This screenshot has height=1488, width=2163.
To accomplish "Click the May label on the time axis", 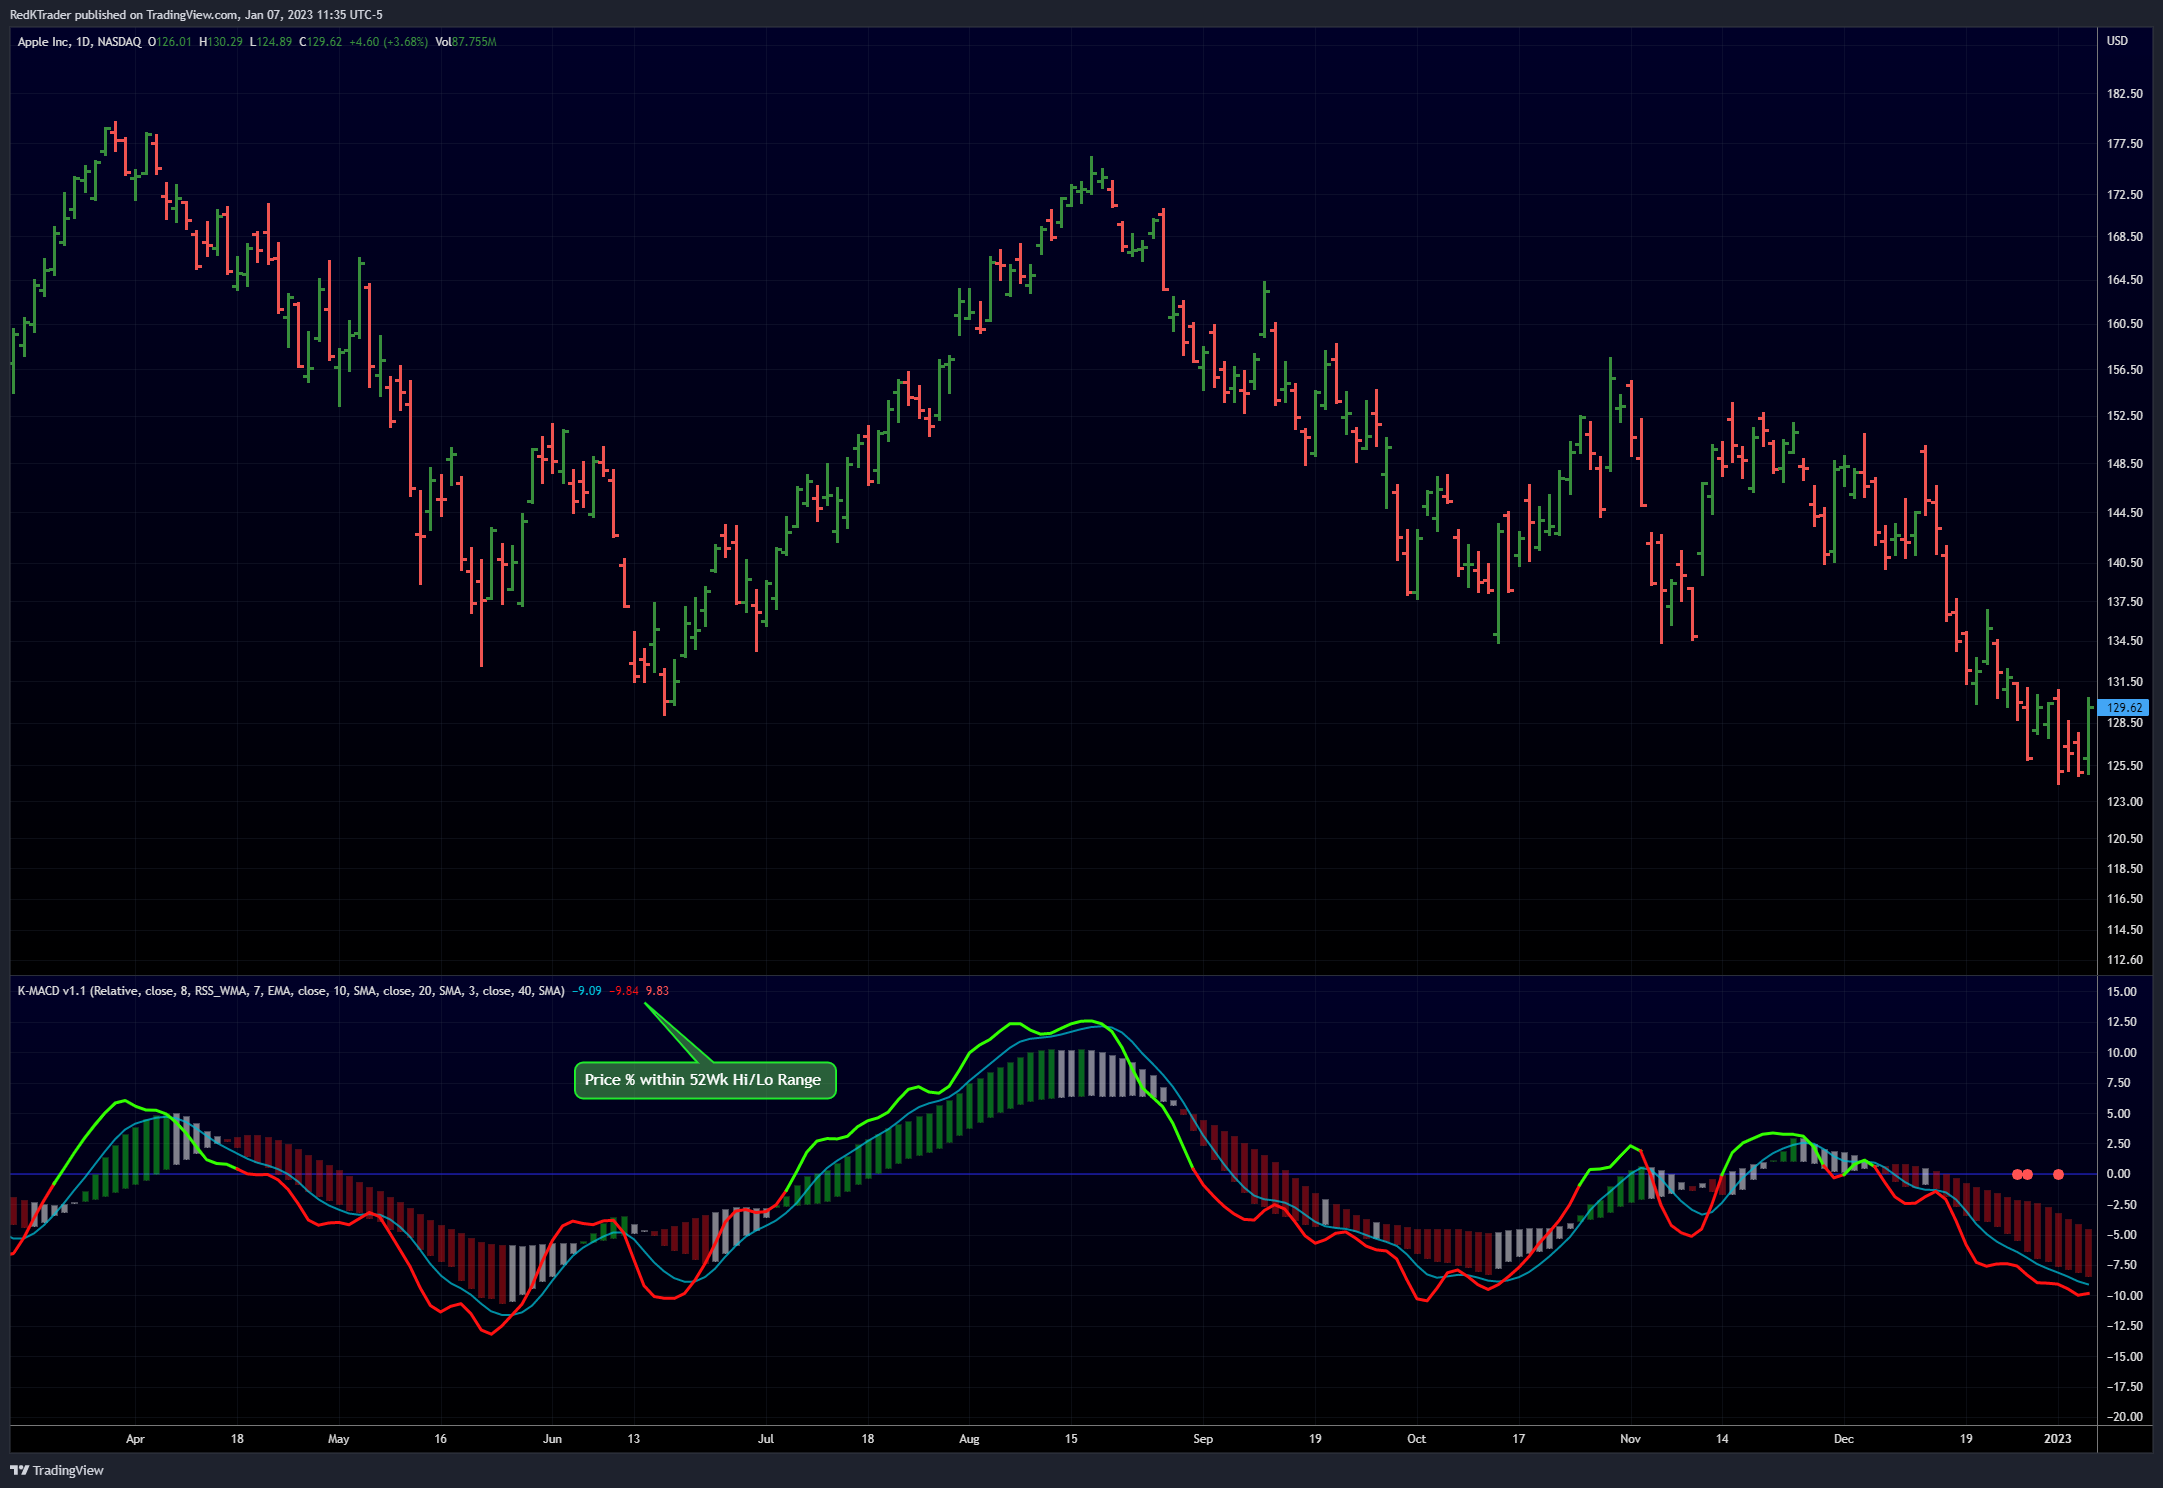I will (x=339, y=1439).
